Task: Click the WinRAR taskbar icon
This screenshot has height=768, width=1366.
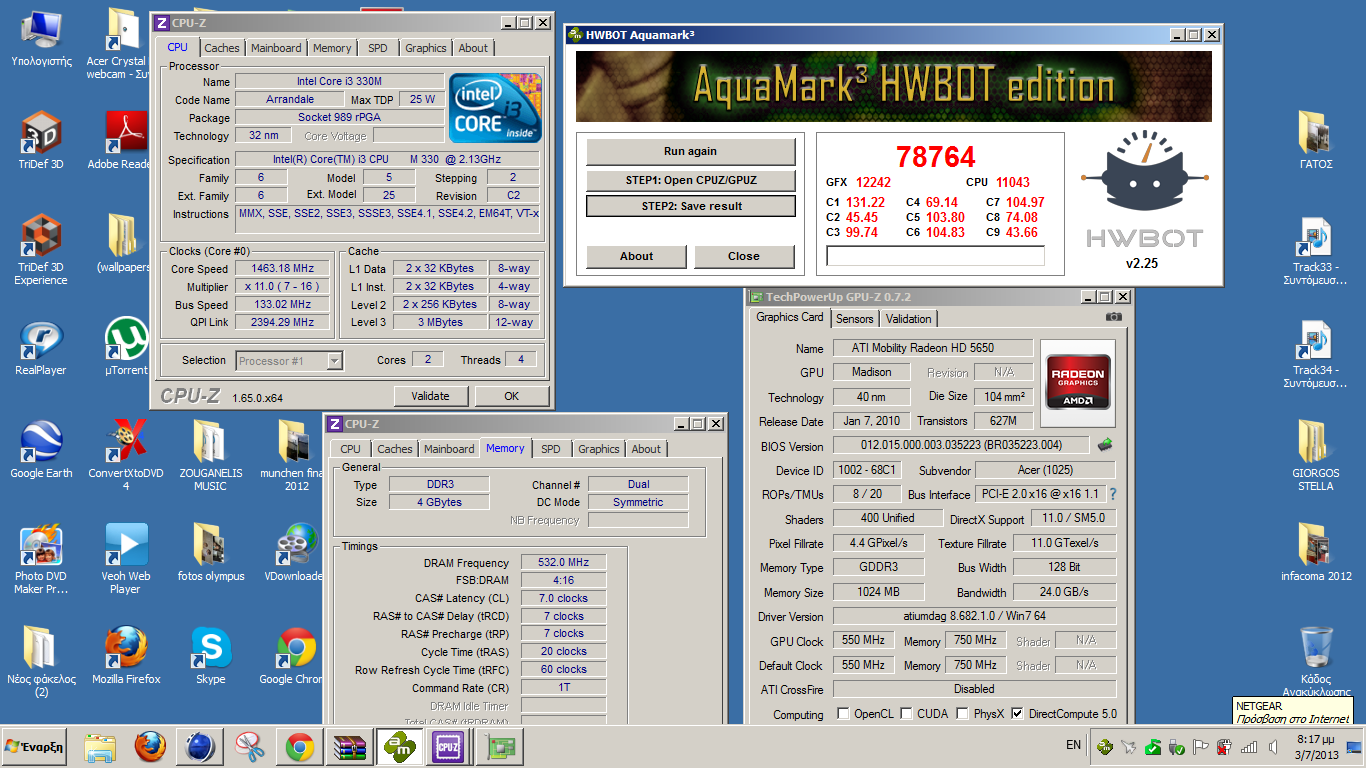Action: (x=350, y=746)
